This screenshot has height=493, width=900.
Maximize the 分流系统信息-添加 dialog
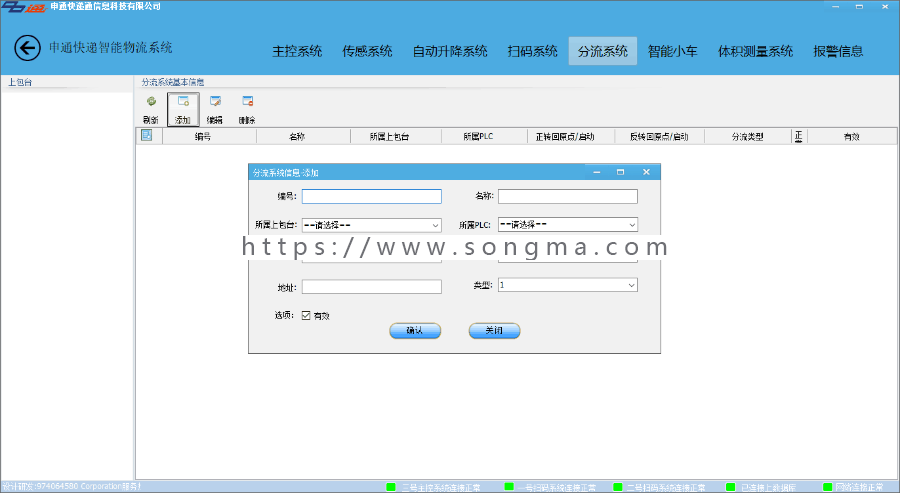[620, 172]
